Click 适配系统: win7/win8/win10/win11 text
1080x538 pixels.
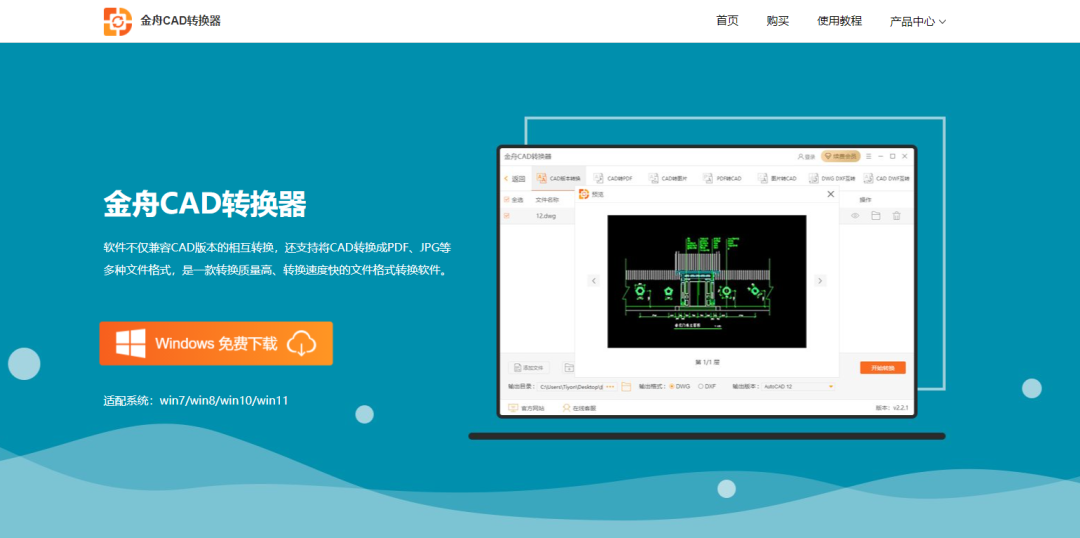tap(196, 400)
